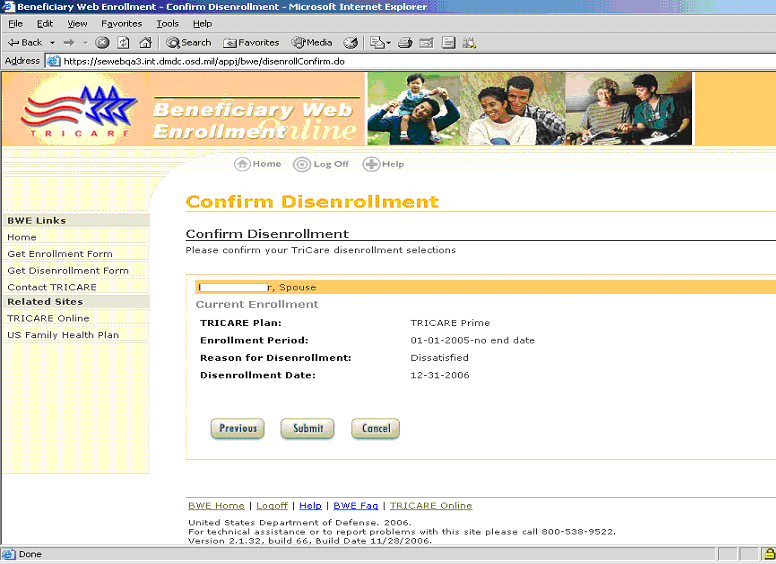Image resolution: width=776 pixels, height=564 pixels.
Task: Click the '01-01-2005-no end date' value
Action: pyautogui.click(x=473, y=340)
